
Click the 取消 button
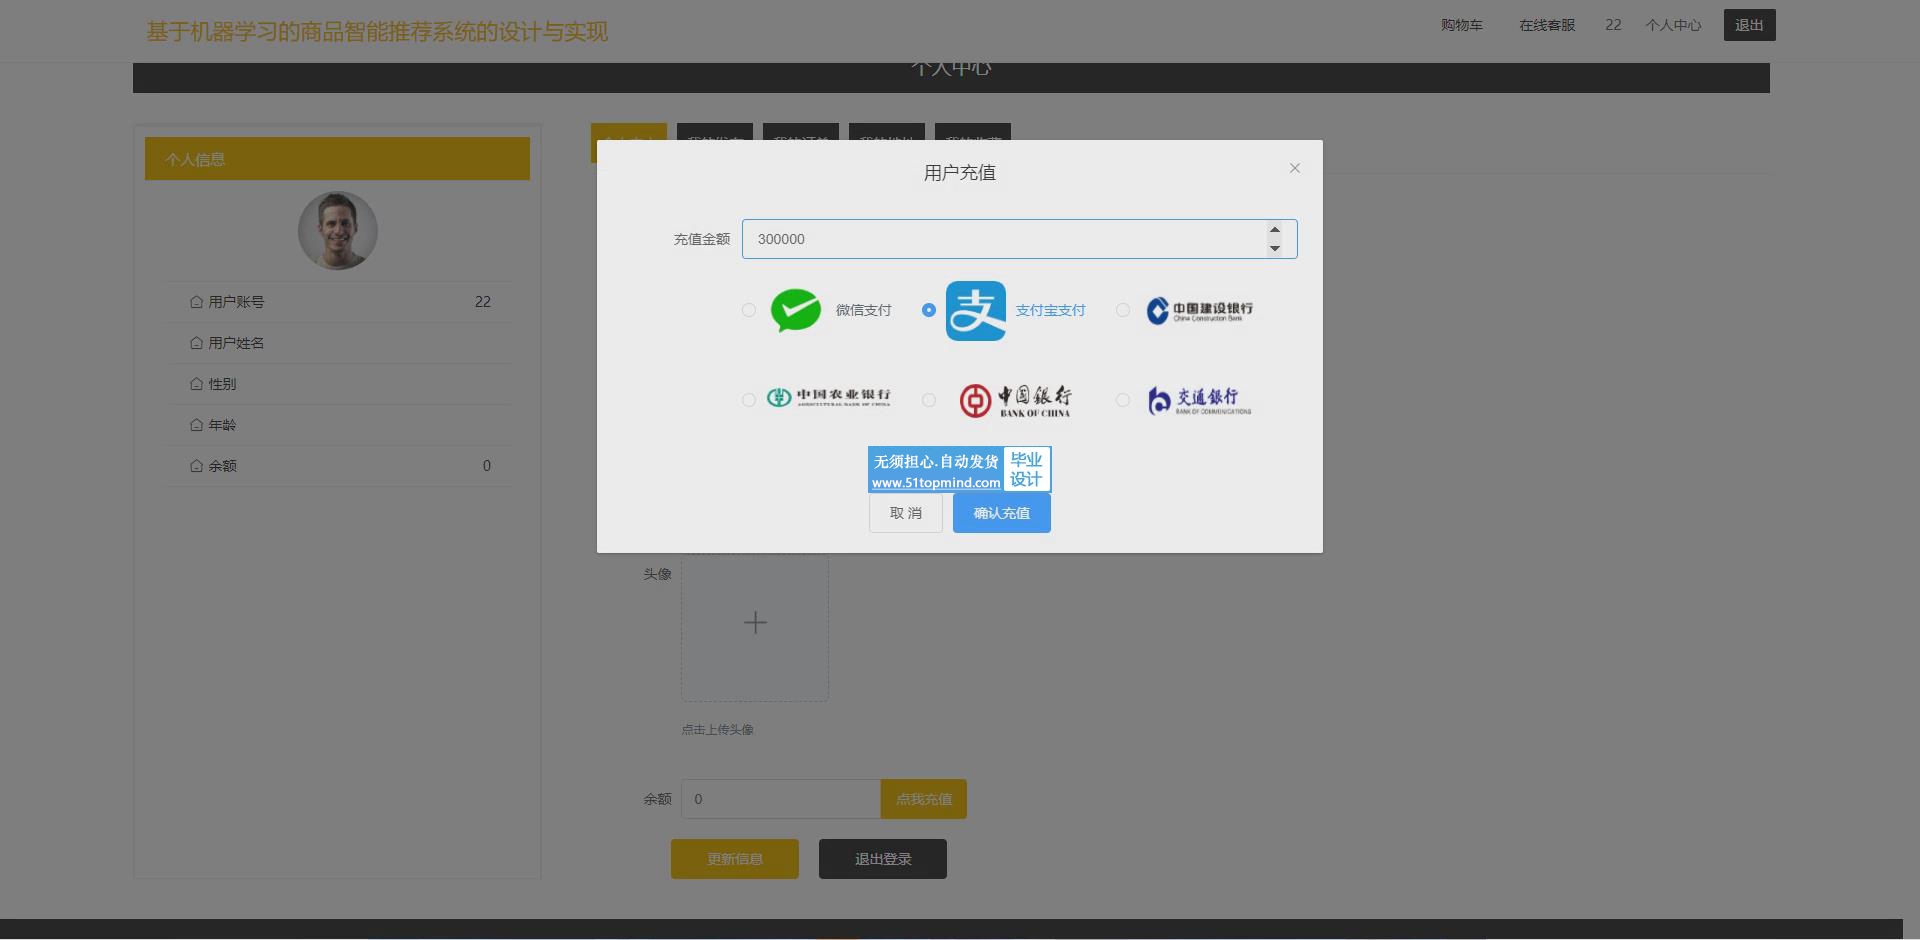[906, 513]
